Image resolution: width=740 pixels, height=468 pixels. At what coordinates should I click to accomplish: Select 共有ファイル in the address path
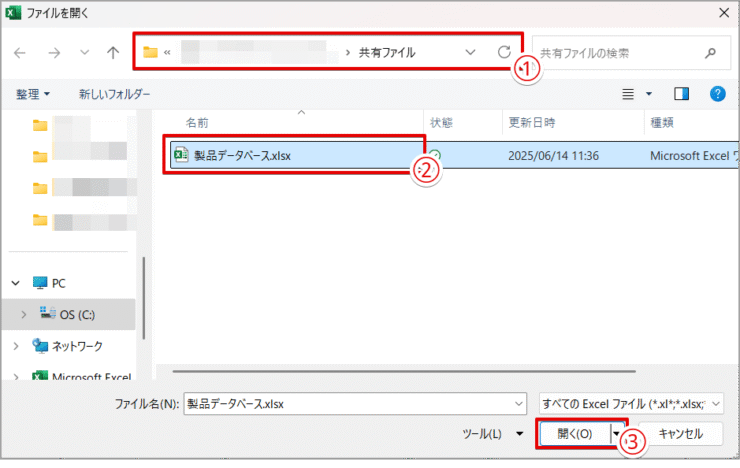[x=387, y=52]
